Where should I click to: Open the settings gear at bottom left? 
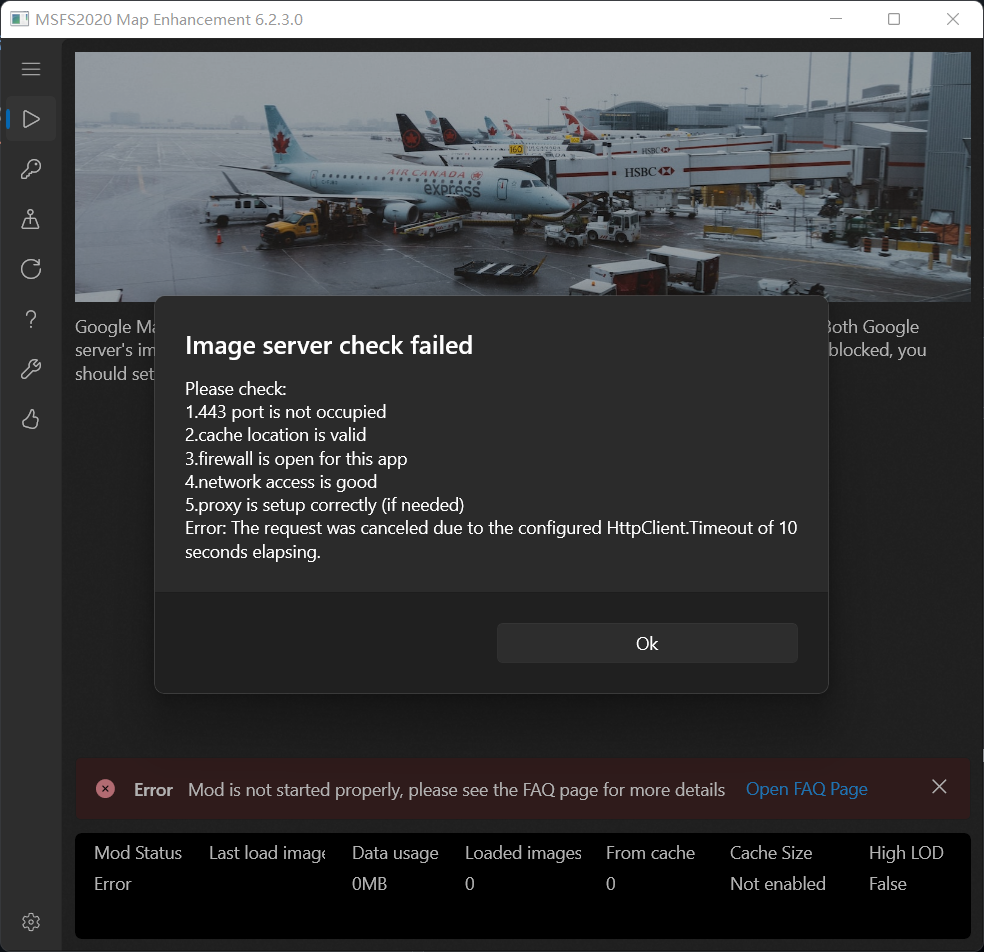30,921
